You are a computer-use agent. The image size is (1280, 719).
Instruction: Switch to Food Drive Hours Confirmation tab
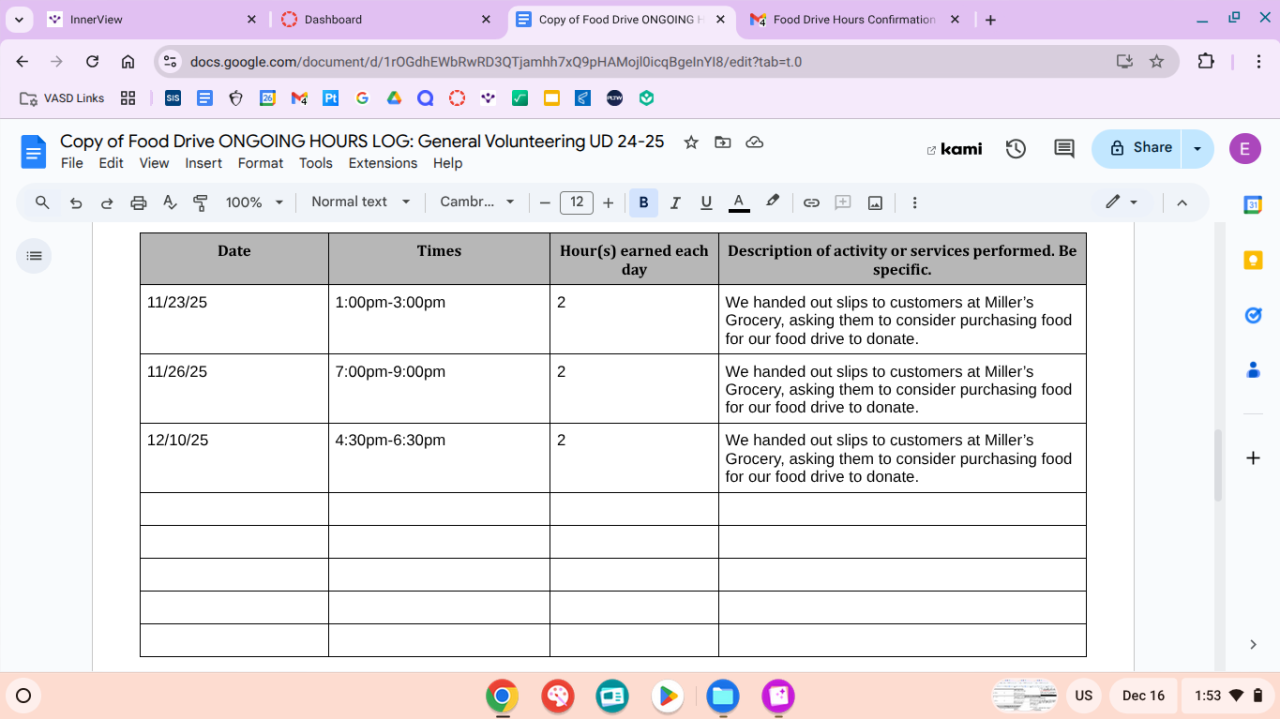[855, 19]
